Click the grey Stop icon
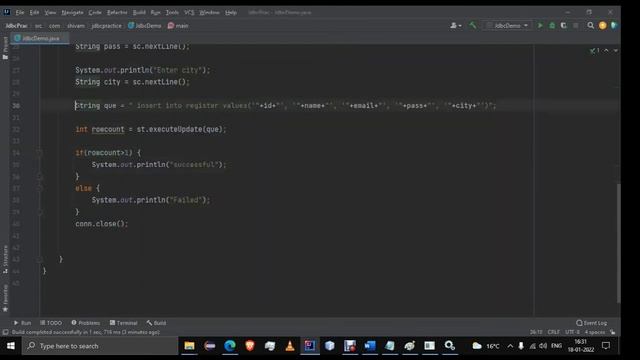 click(576, 25)
